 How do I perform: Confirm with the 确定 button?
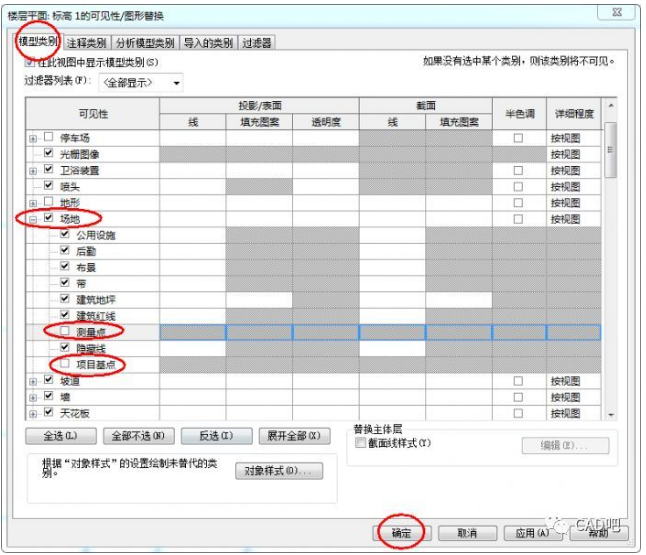click(402, 533)
